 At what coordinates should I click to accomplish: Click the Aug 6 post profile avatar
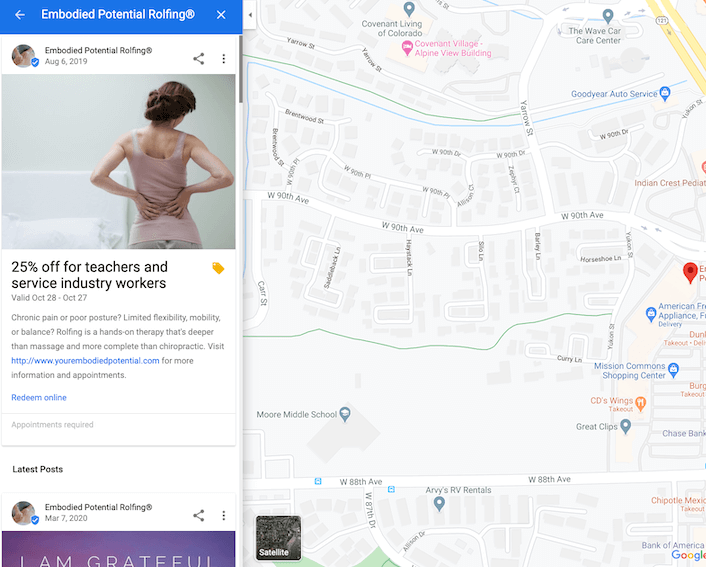[23, 56]
